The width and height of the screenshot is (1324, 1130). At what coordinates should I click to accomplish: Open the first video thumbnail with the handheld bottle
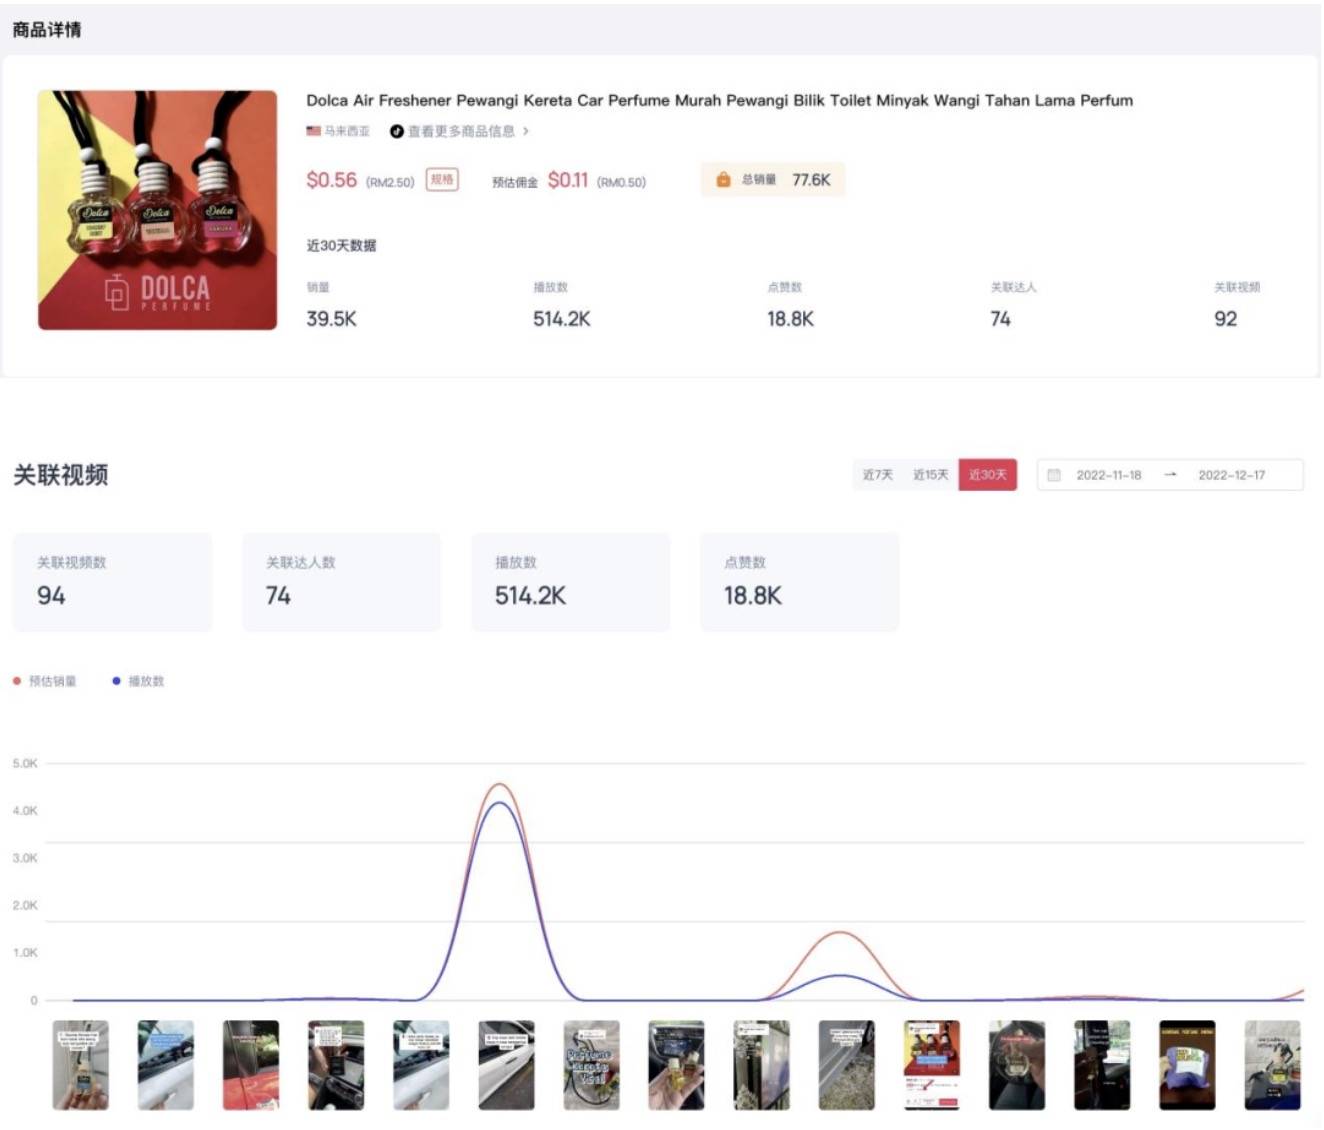click(80, 1065)
